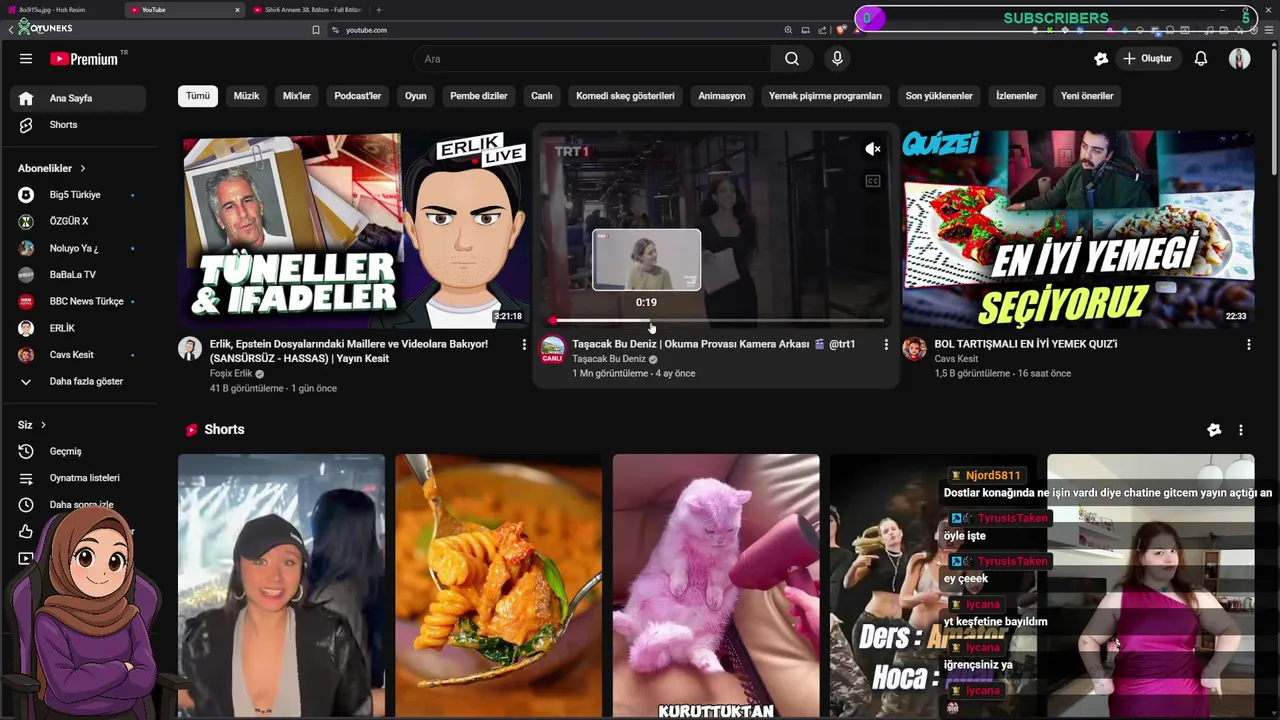Select the Animasyon filter chip

(x=722, y=96)
